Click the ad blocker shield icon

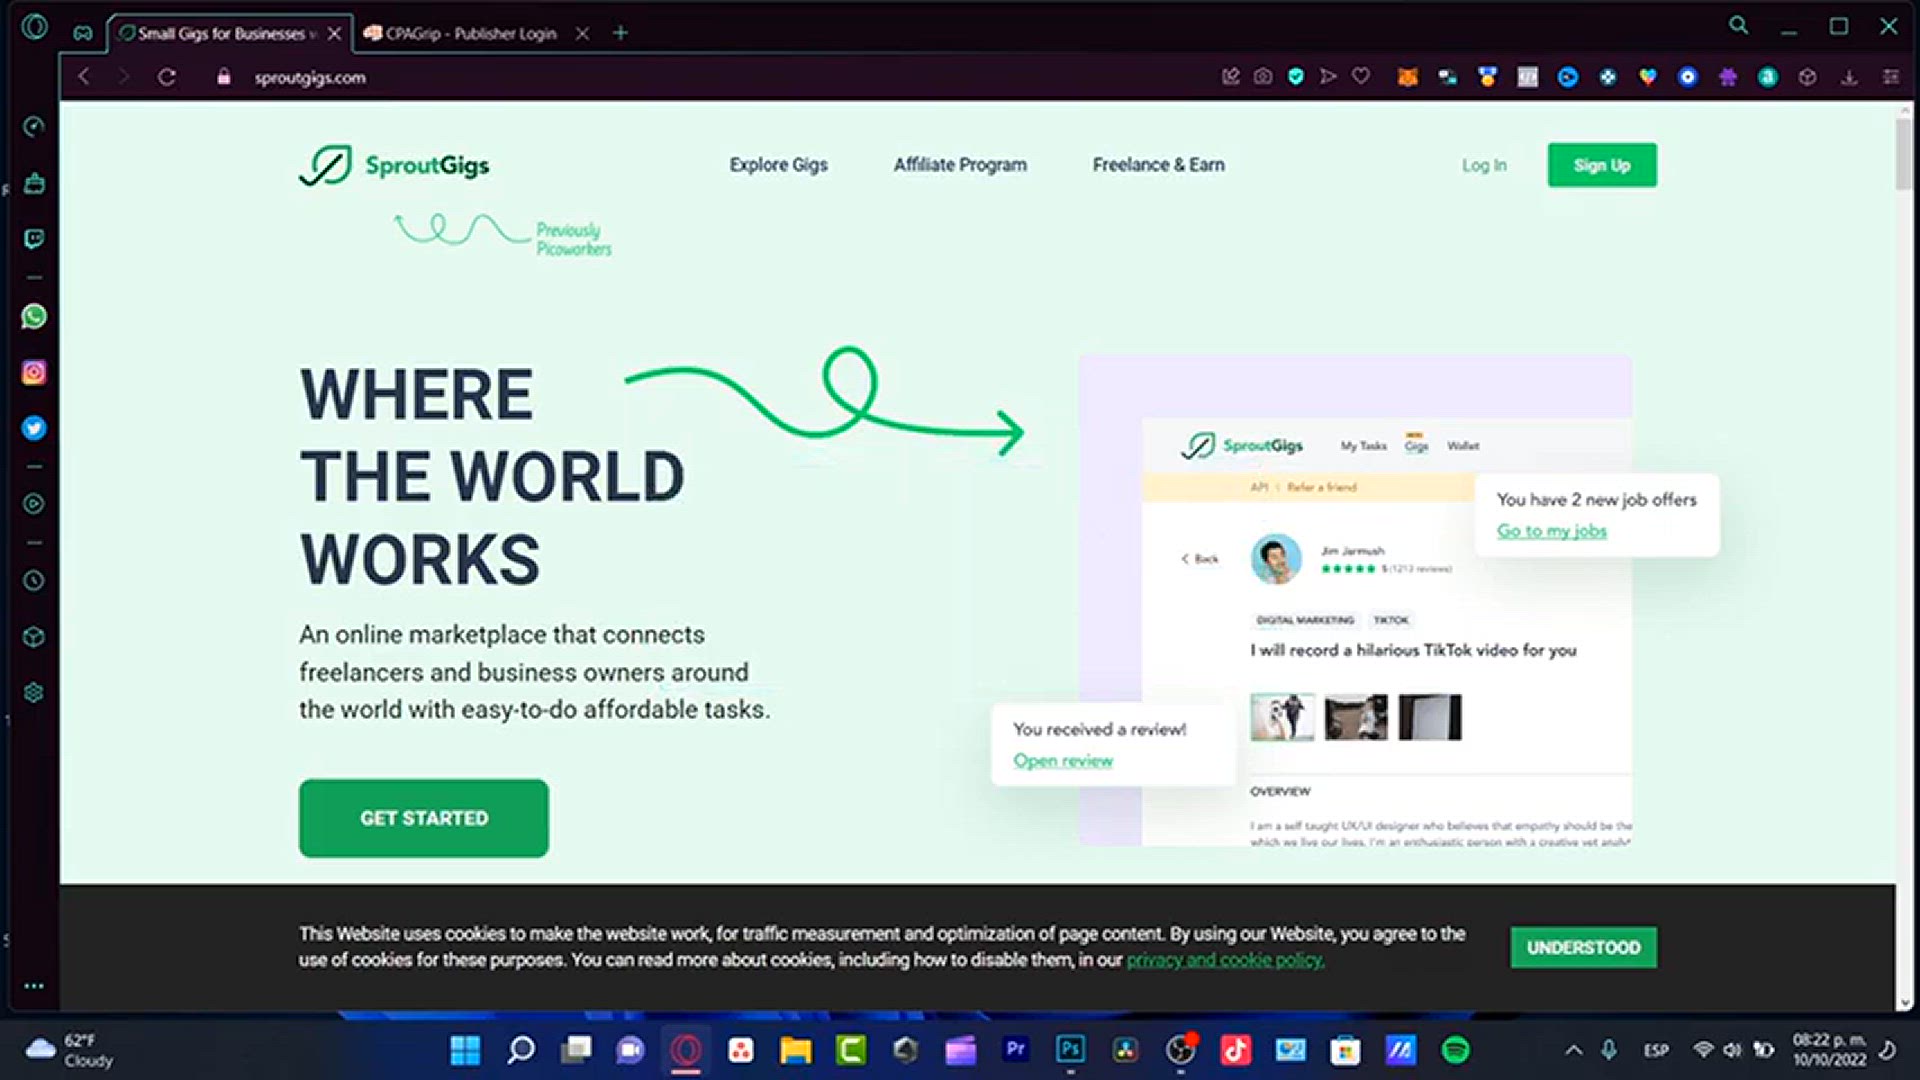(x=1296, y=77)
